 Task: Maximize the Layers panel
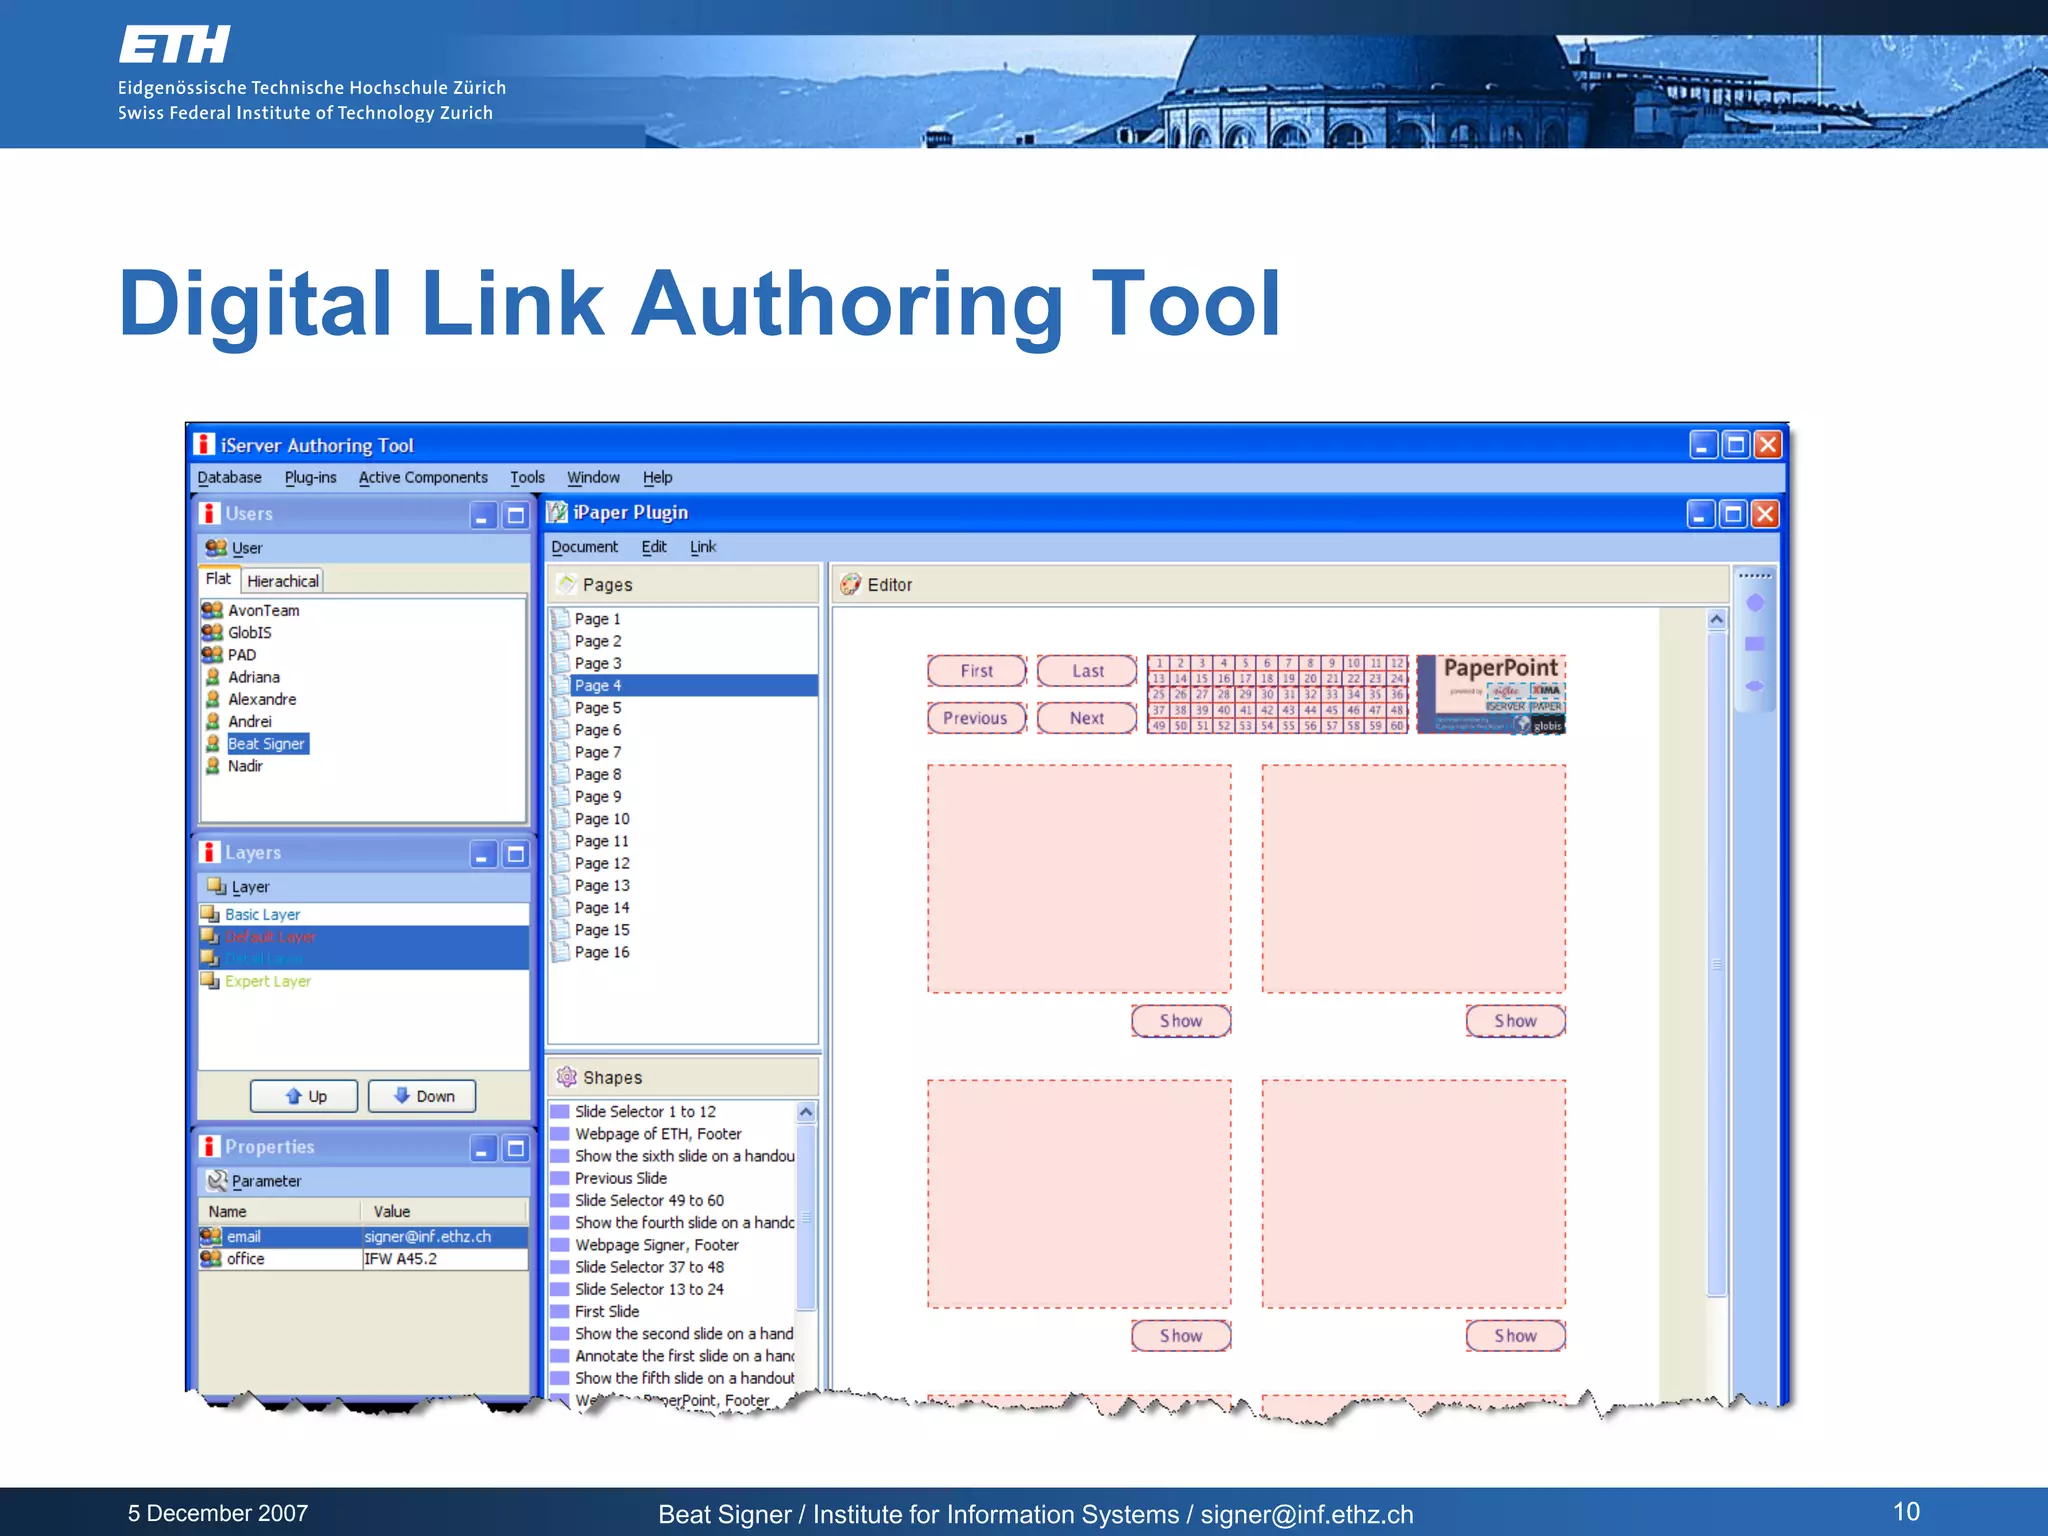(516, 854)
